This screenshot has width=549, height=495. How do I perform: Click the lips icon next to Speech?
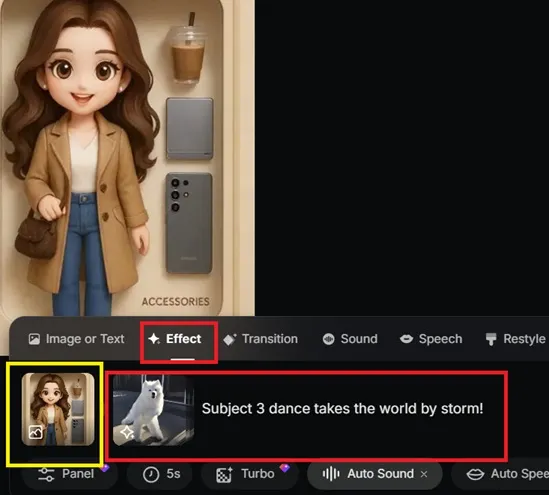[x=406, y=339]
